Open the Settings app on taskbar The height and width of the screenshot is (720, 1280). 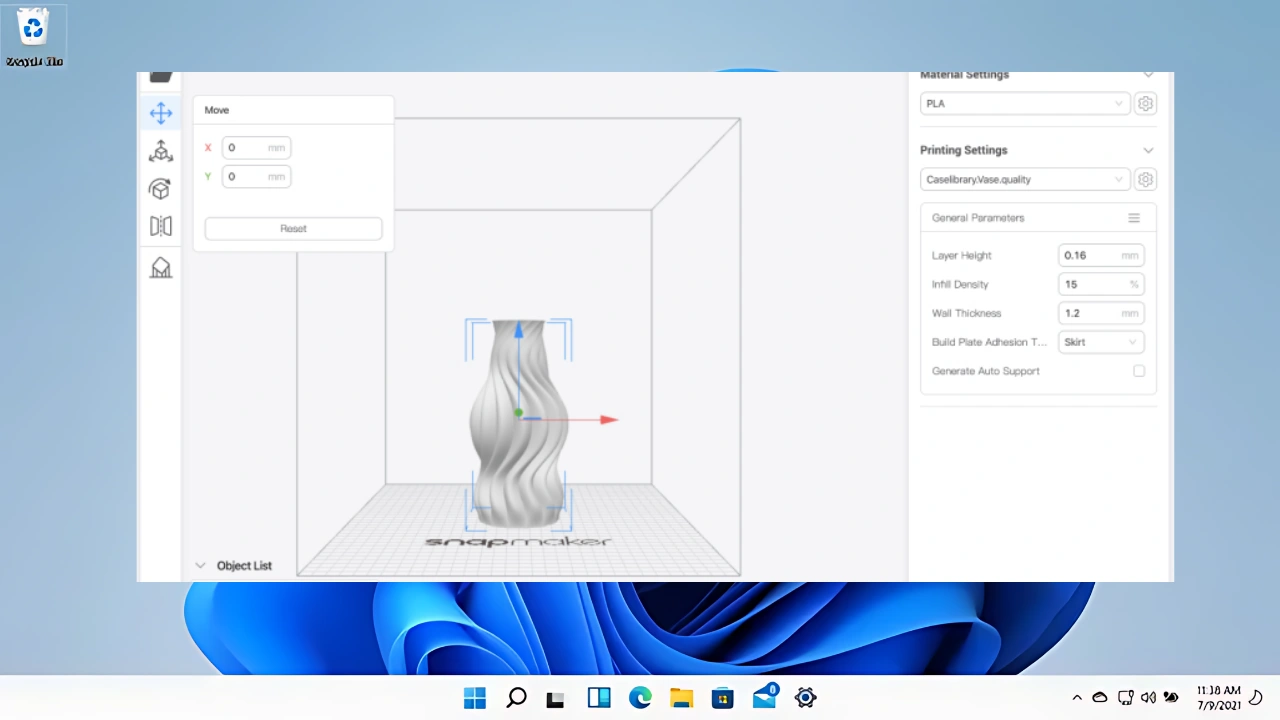805,697
